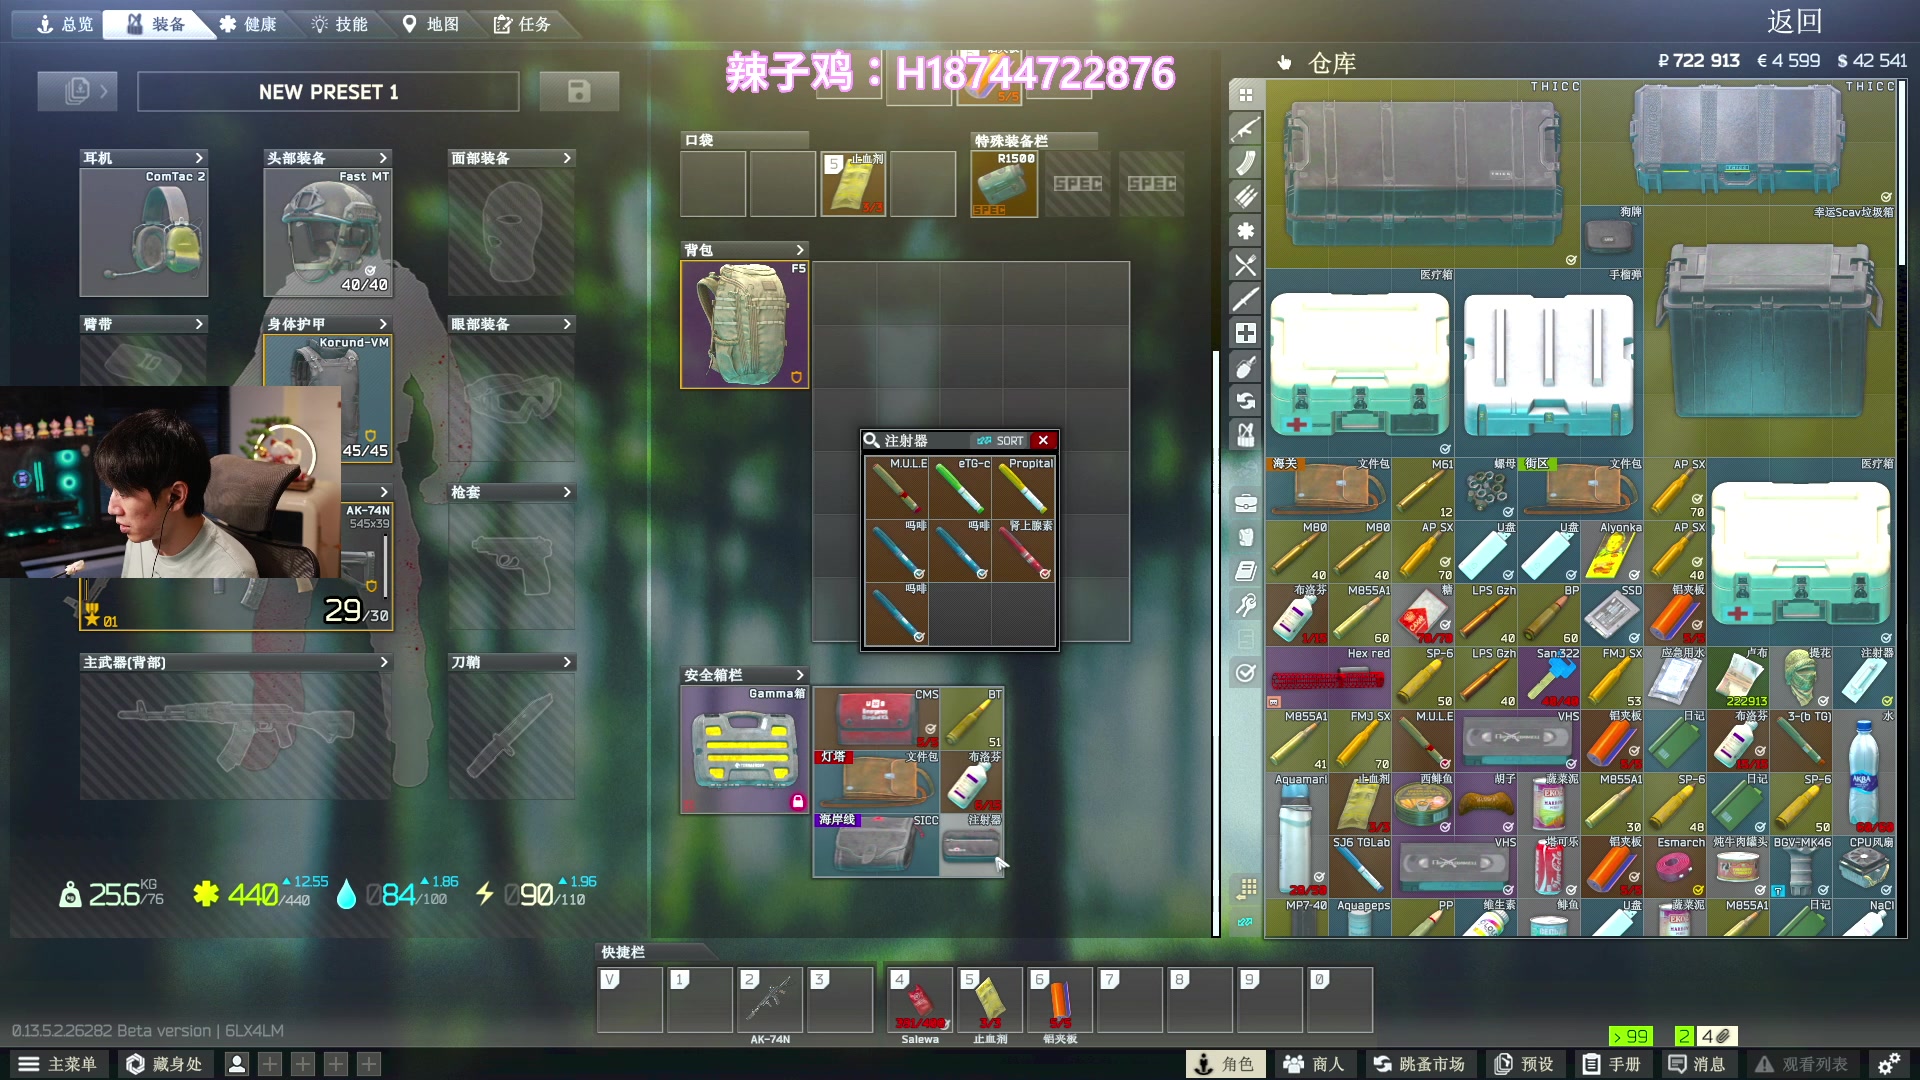1920x1080 pixels.
Task: Switch to the 地图 map tab
Action: pos(431,24)
